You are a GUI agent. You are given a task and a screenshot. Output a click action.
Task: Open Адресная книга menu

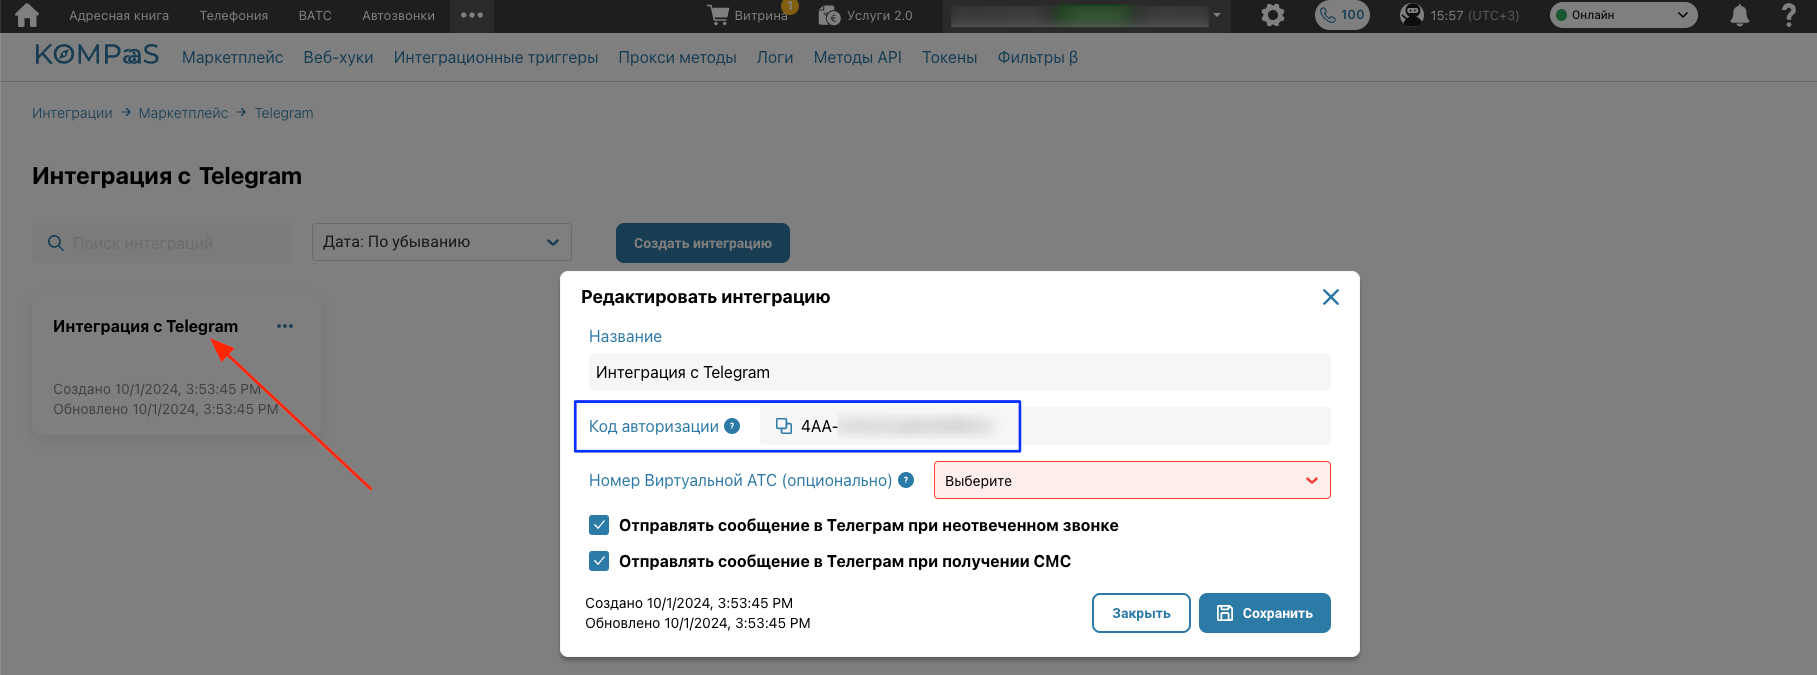pyautogui.click(x=119, y=15)
